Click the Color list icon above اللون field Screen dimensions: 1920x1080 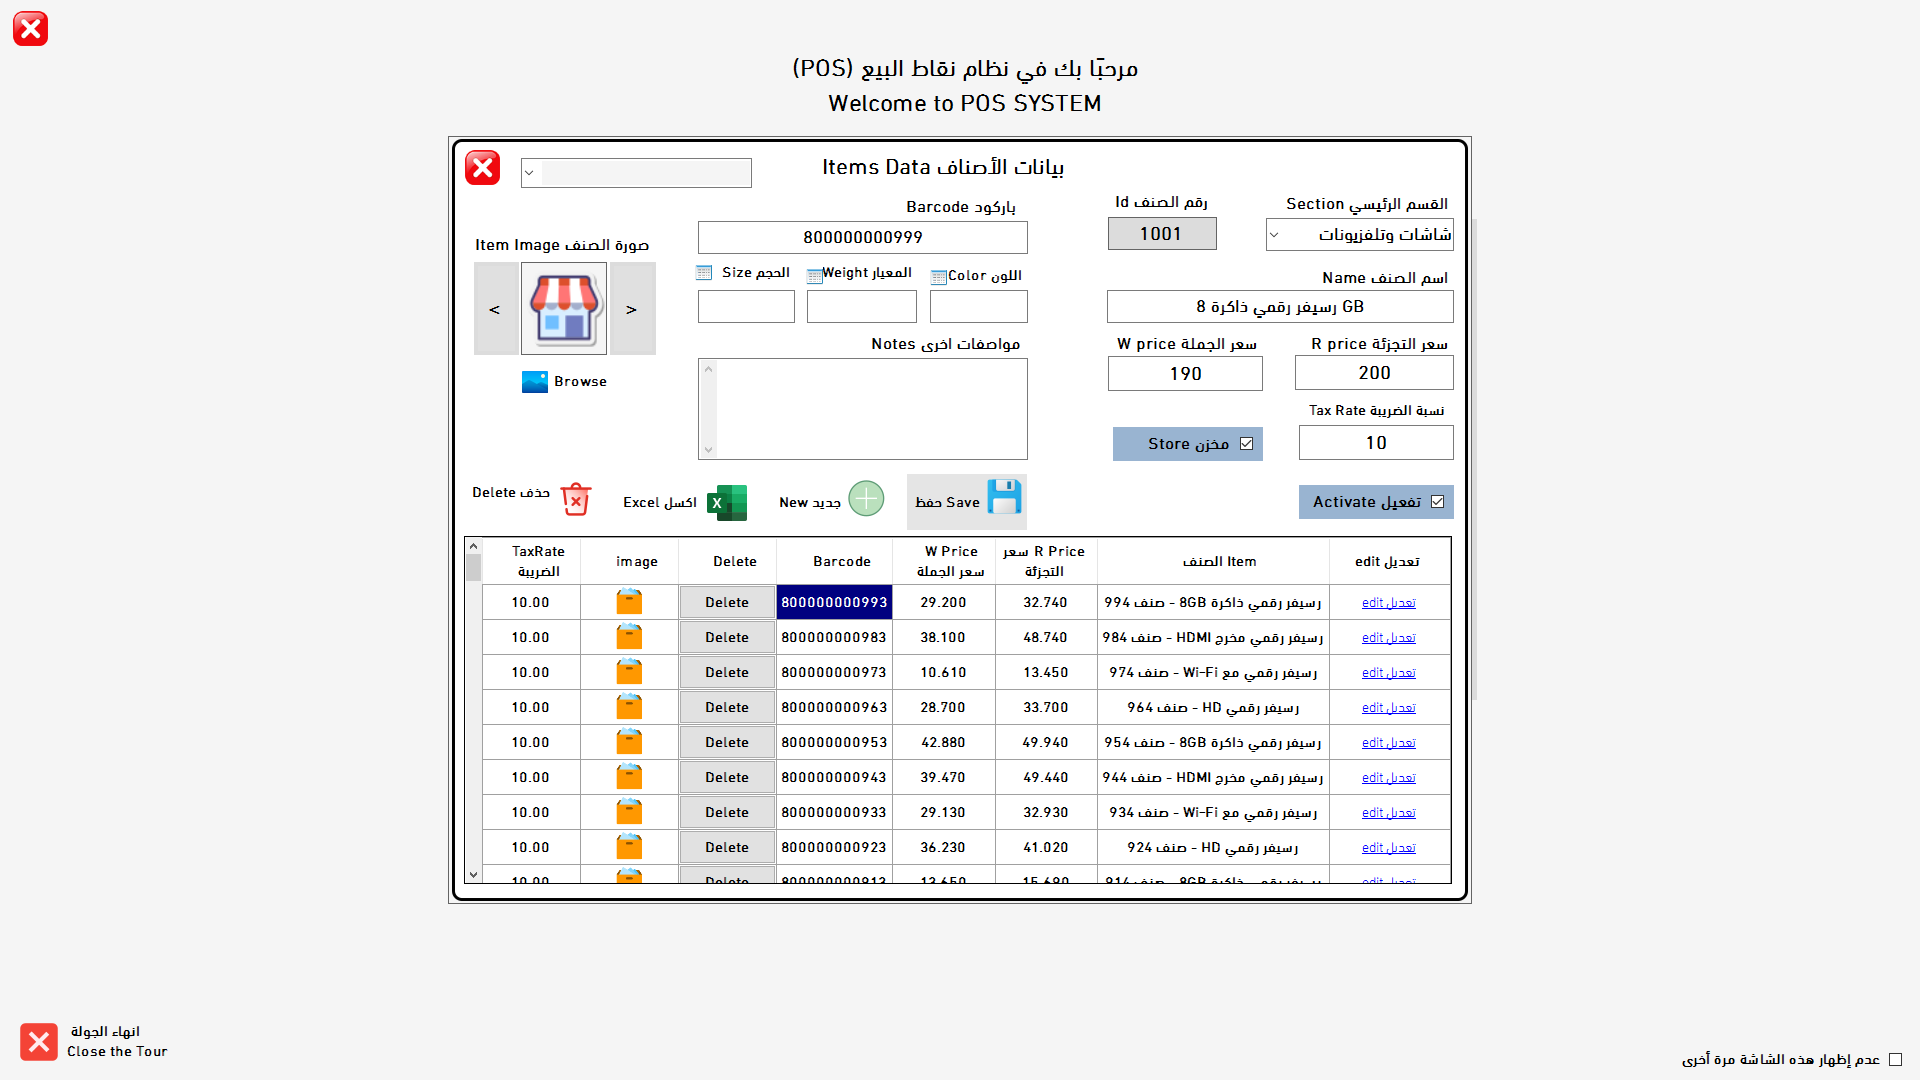(x=938, y=274)
